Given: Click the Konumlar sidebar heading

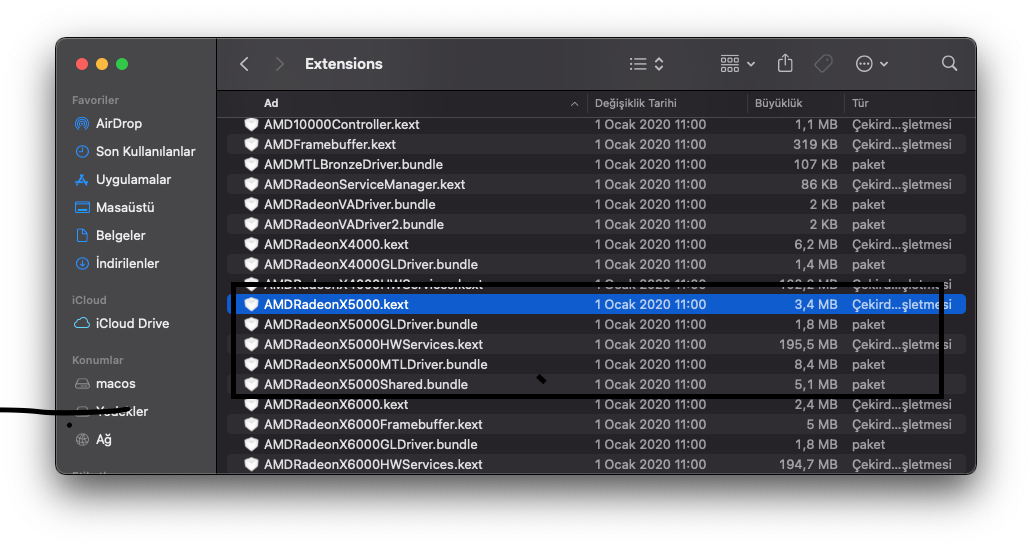Looking at the screenshot, I should point(97,360).
